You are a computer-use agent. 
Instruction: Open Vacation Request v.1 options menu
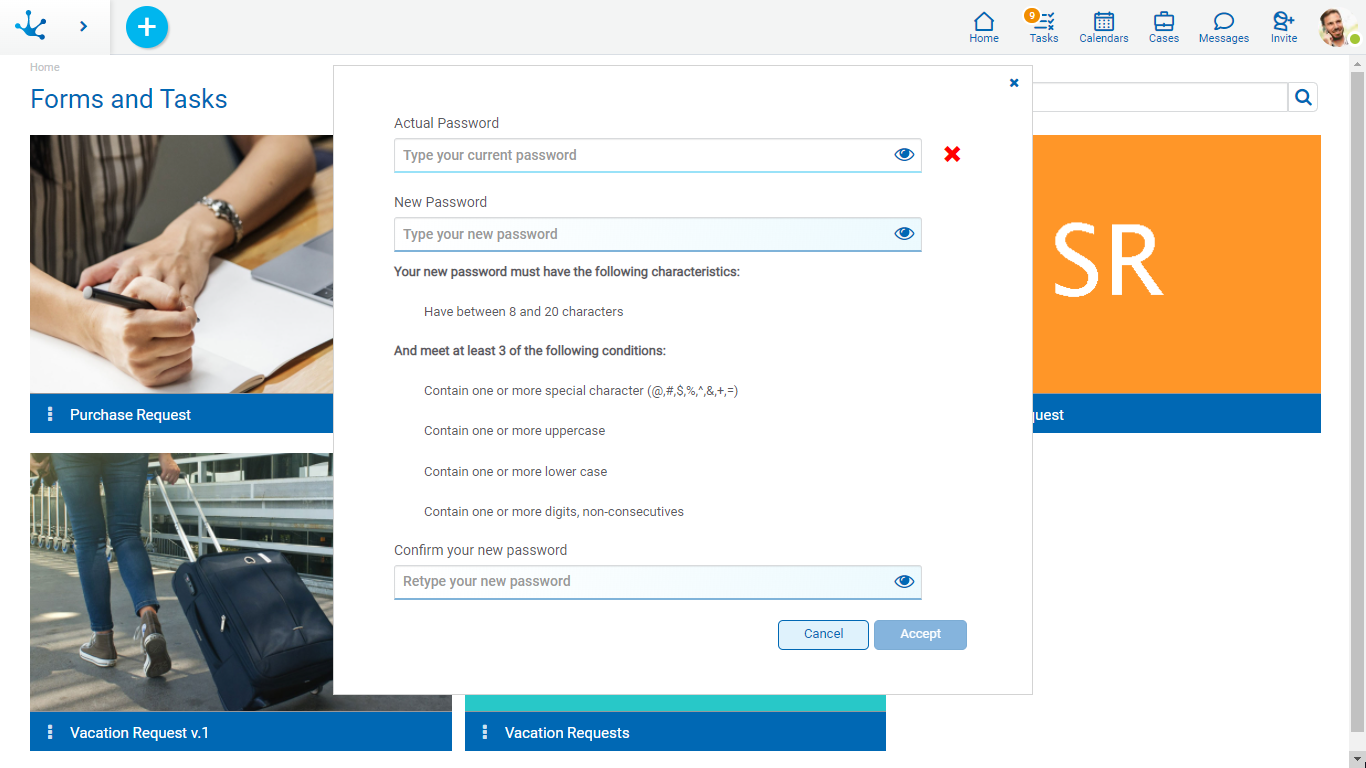[x=50, y=732]
